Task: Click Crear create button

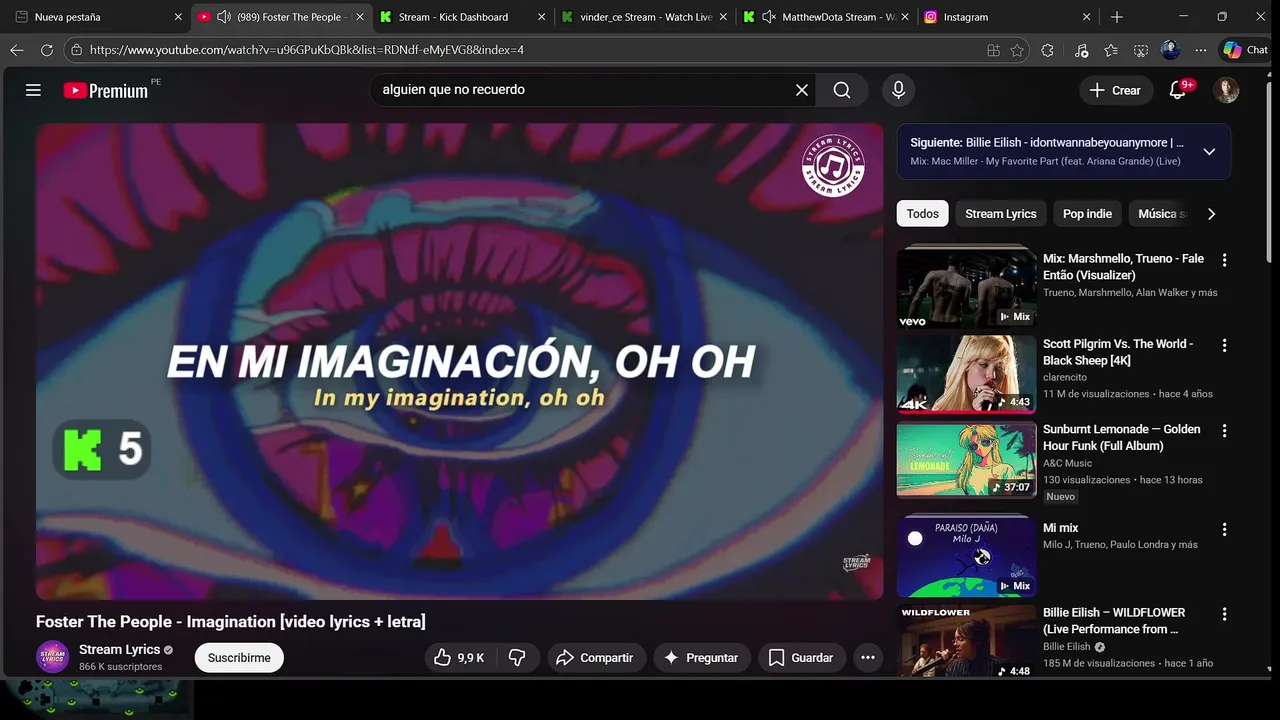Action: pos(1115,90)
